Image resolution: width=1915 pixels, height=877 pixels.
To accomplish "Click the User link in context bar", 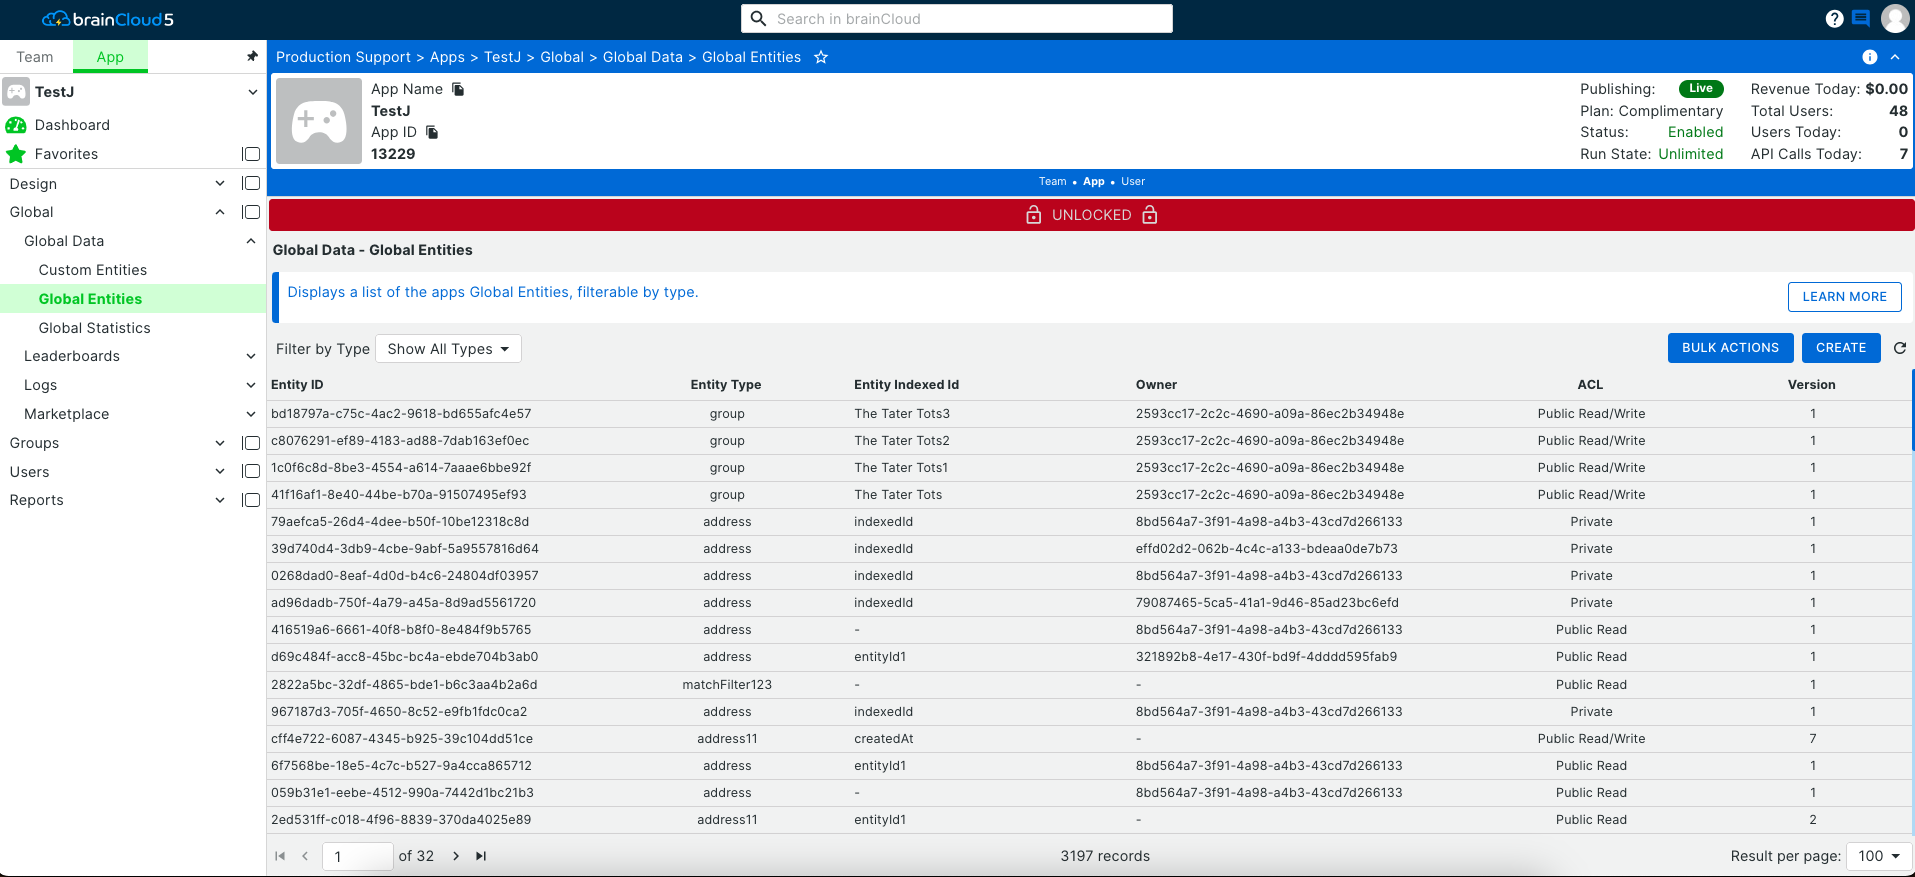I will (1133, 182).
